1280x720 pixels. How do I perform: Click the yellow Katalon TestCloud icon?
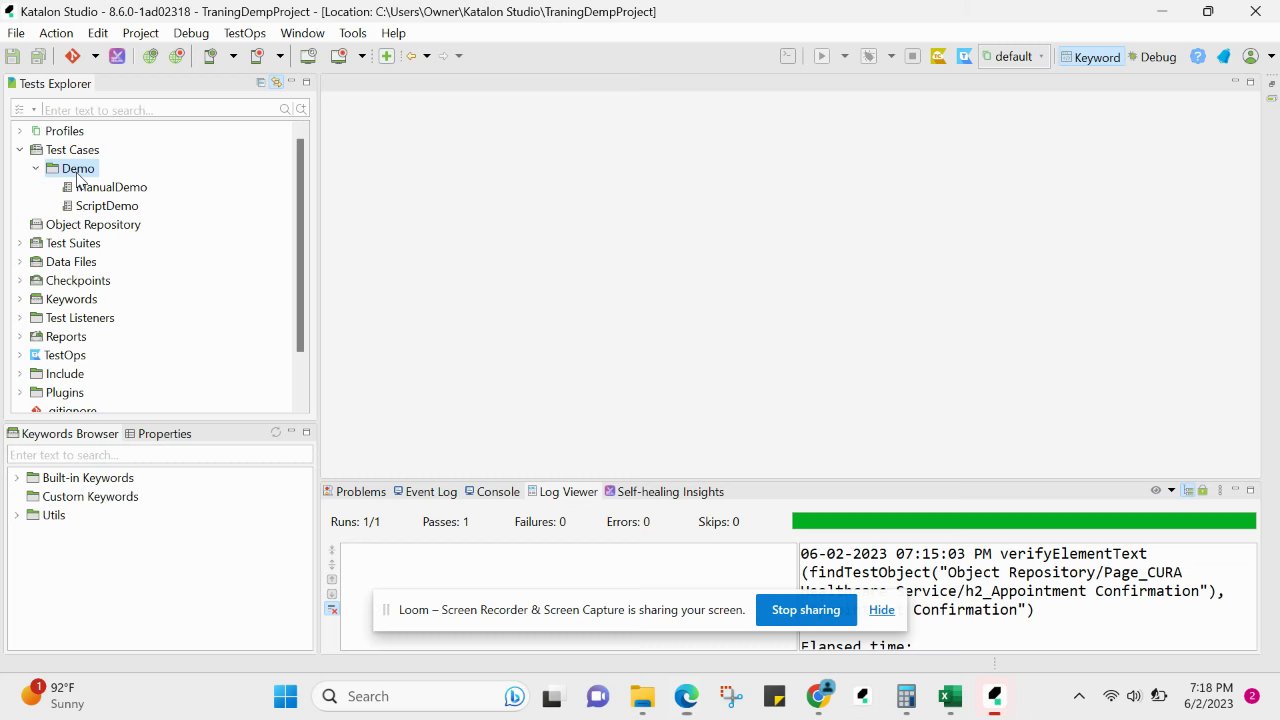point(938,56)
